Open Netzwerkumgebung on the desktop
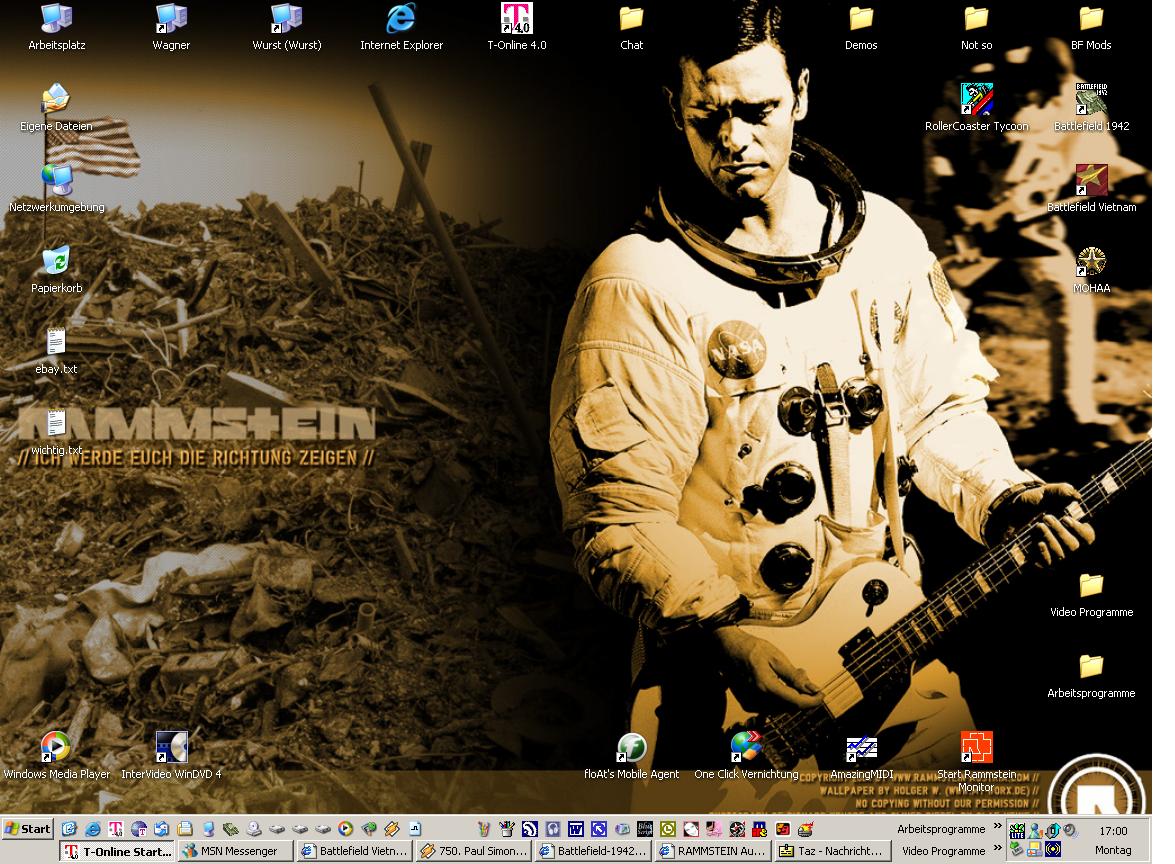This screenshot has height=864, width=1175. point(56,189)
